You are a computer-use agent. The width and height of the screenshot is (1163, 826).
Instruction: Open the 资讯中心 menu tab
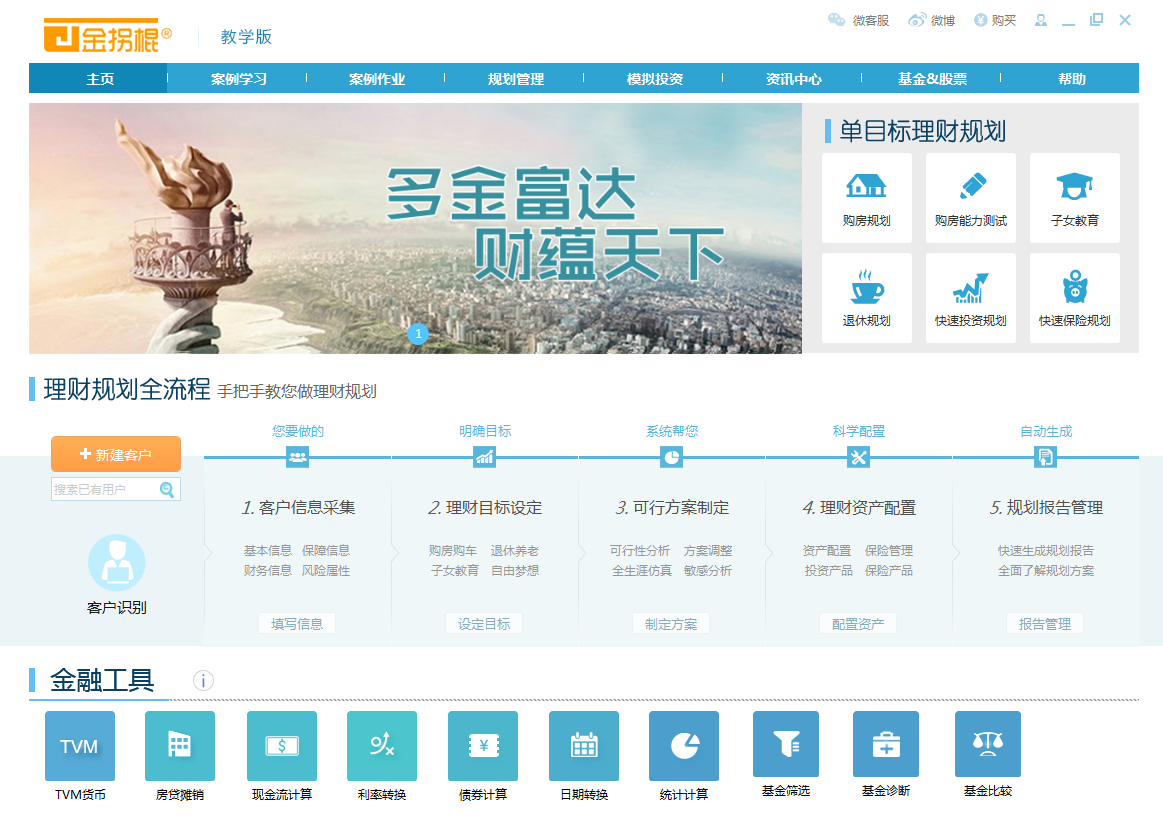click(793, 79)
